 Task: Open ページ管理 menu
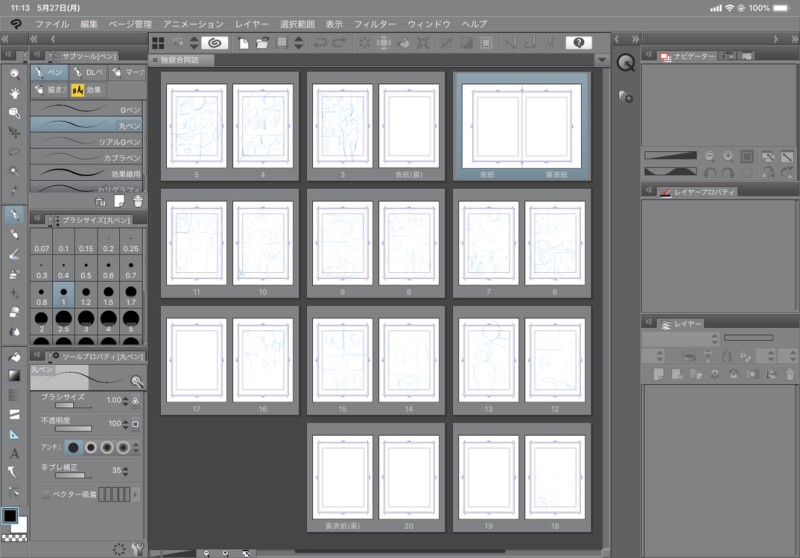[130, 24]
